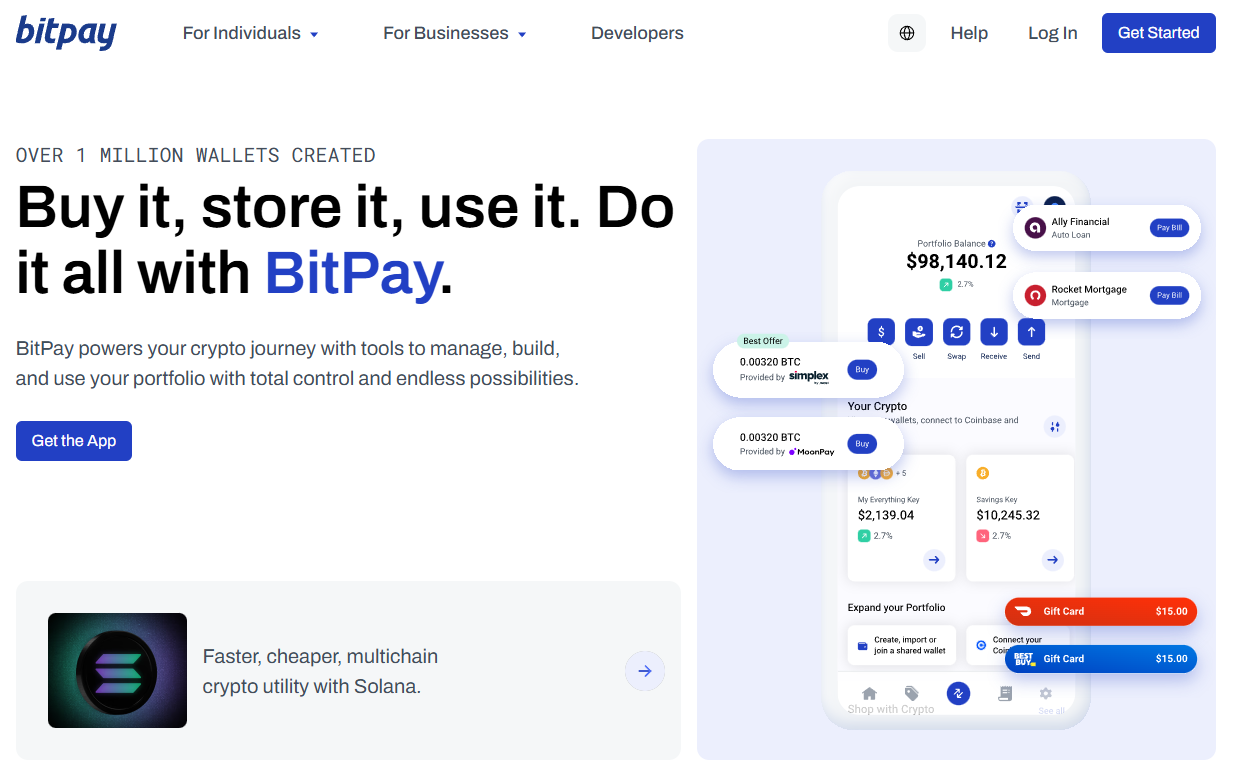Open the language globe selector

(x=907, y=33)
